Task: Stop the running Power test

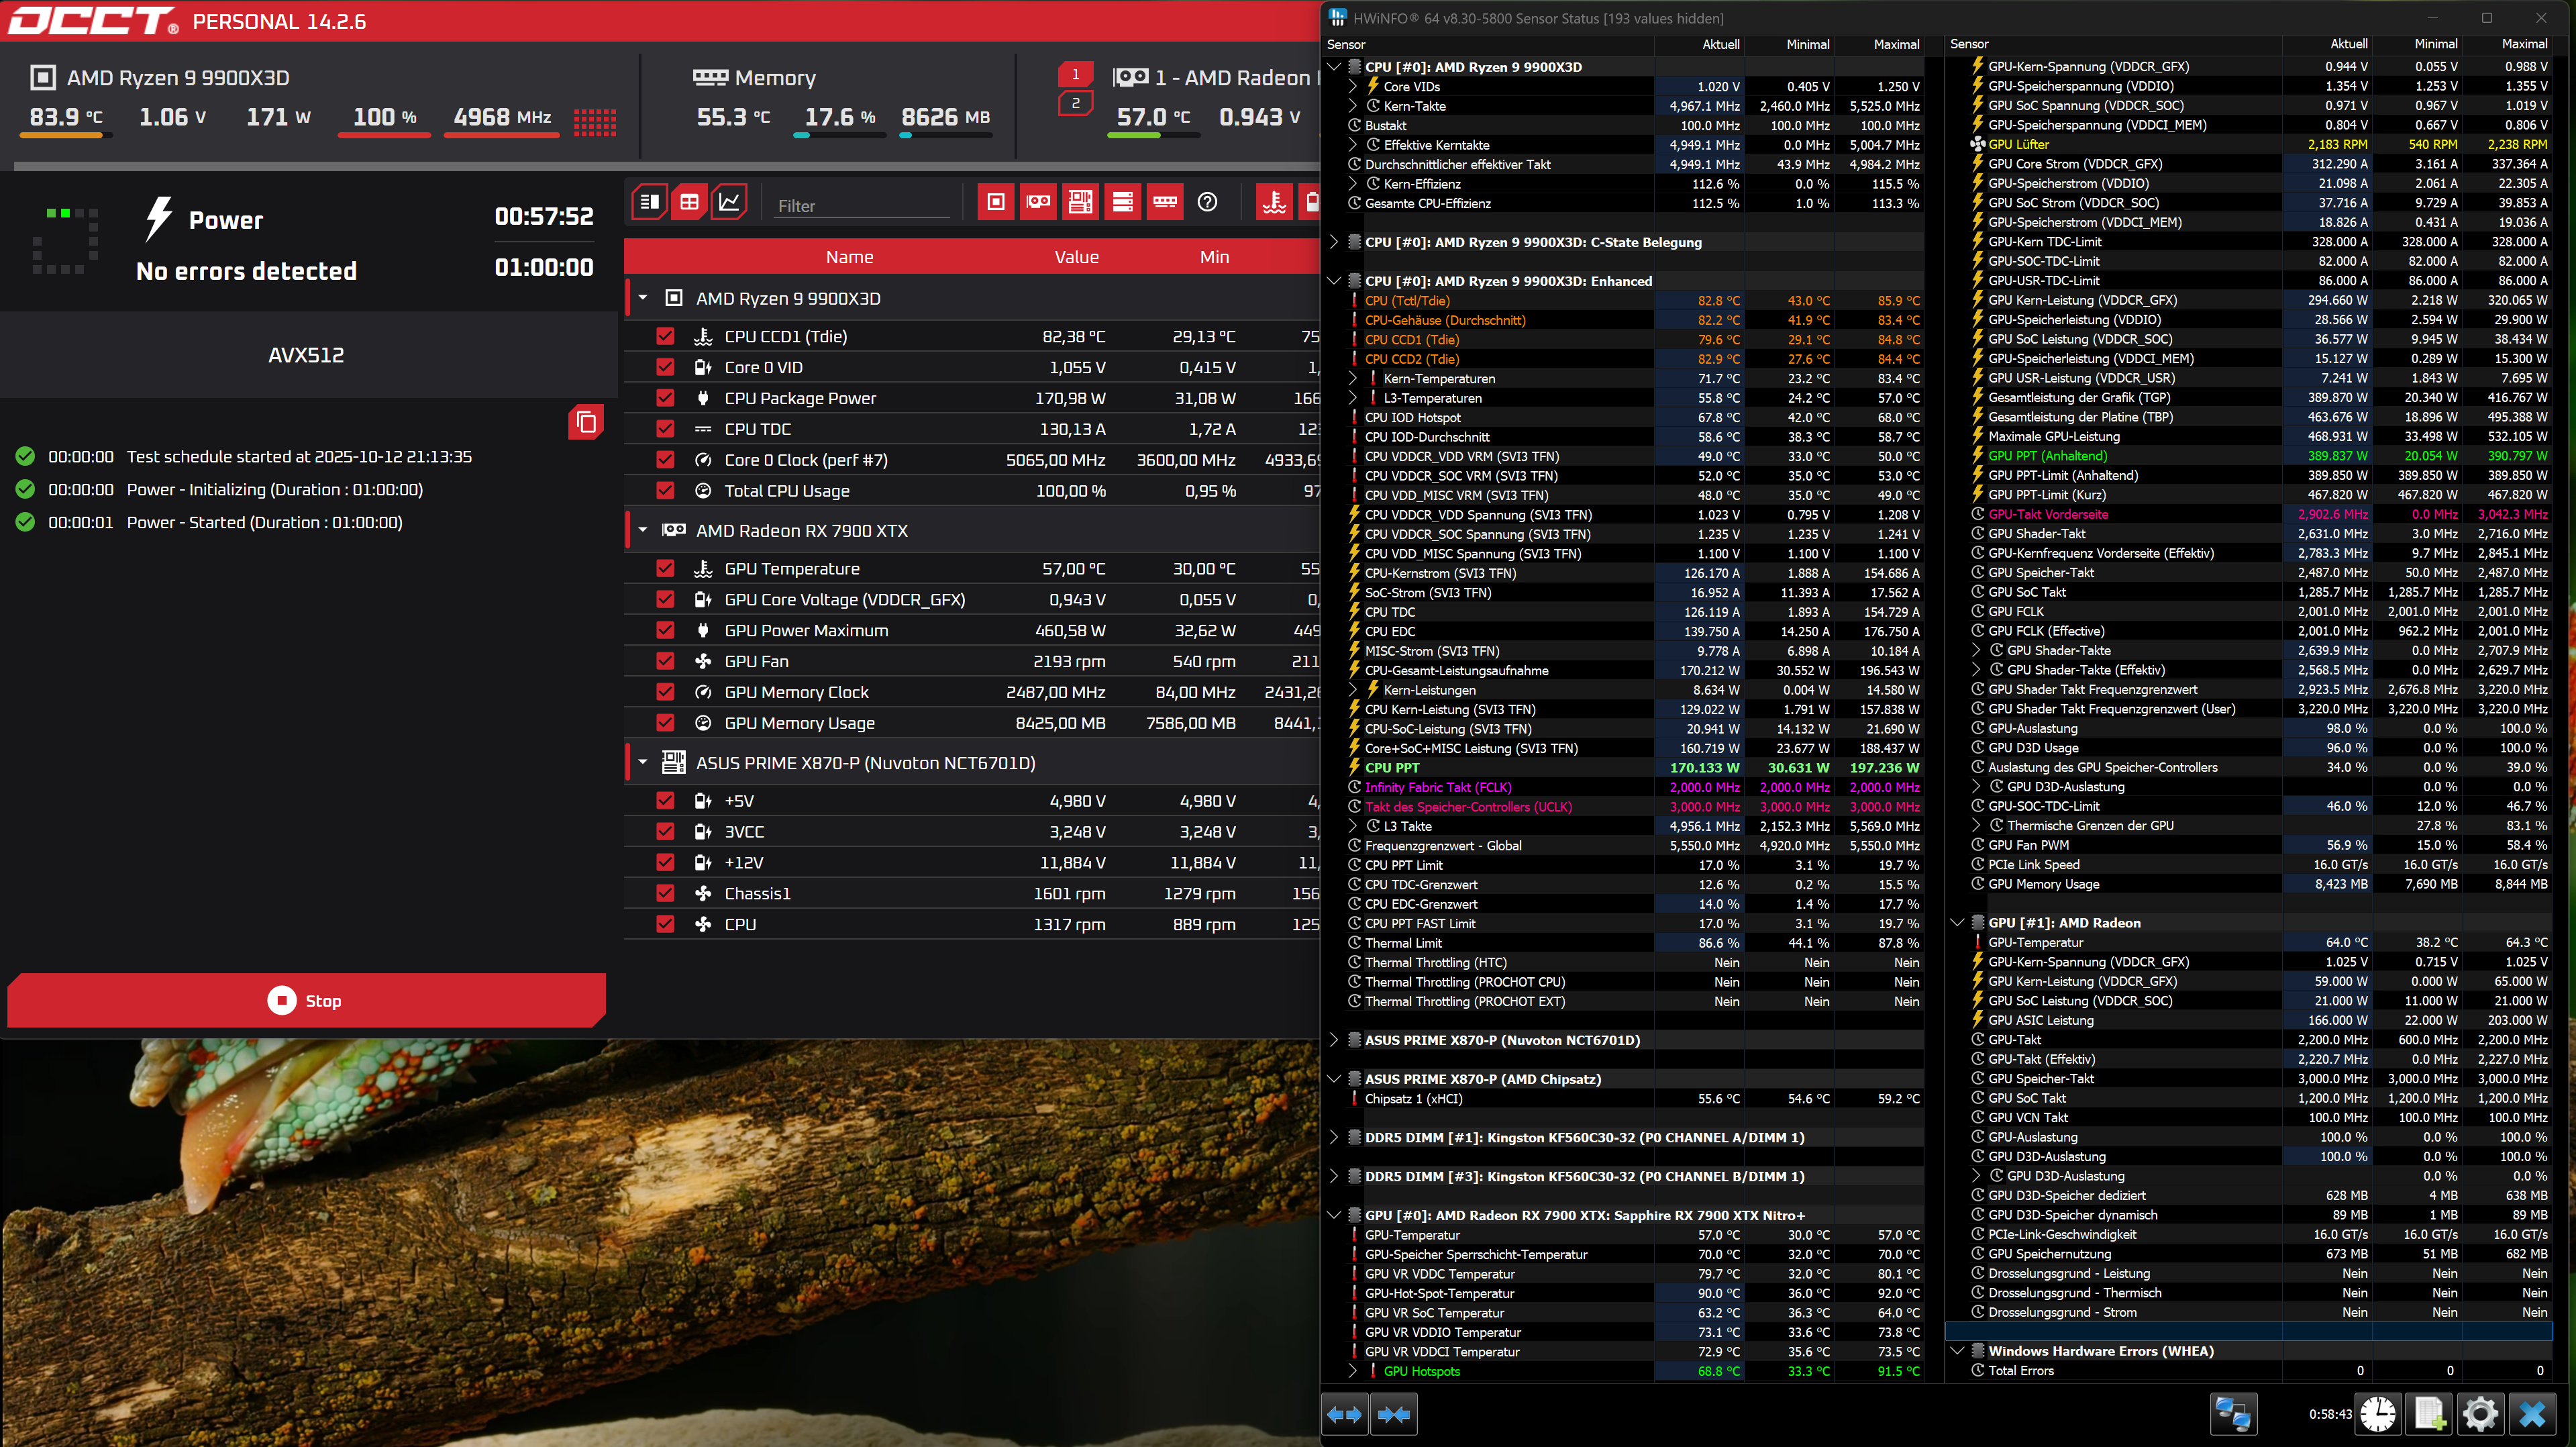Action: point(305,1000)
